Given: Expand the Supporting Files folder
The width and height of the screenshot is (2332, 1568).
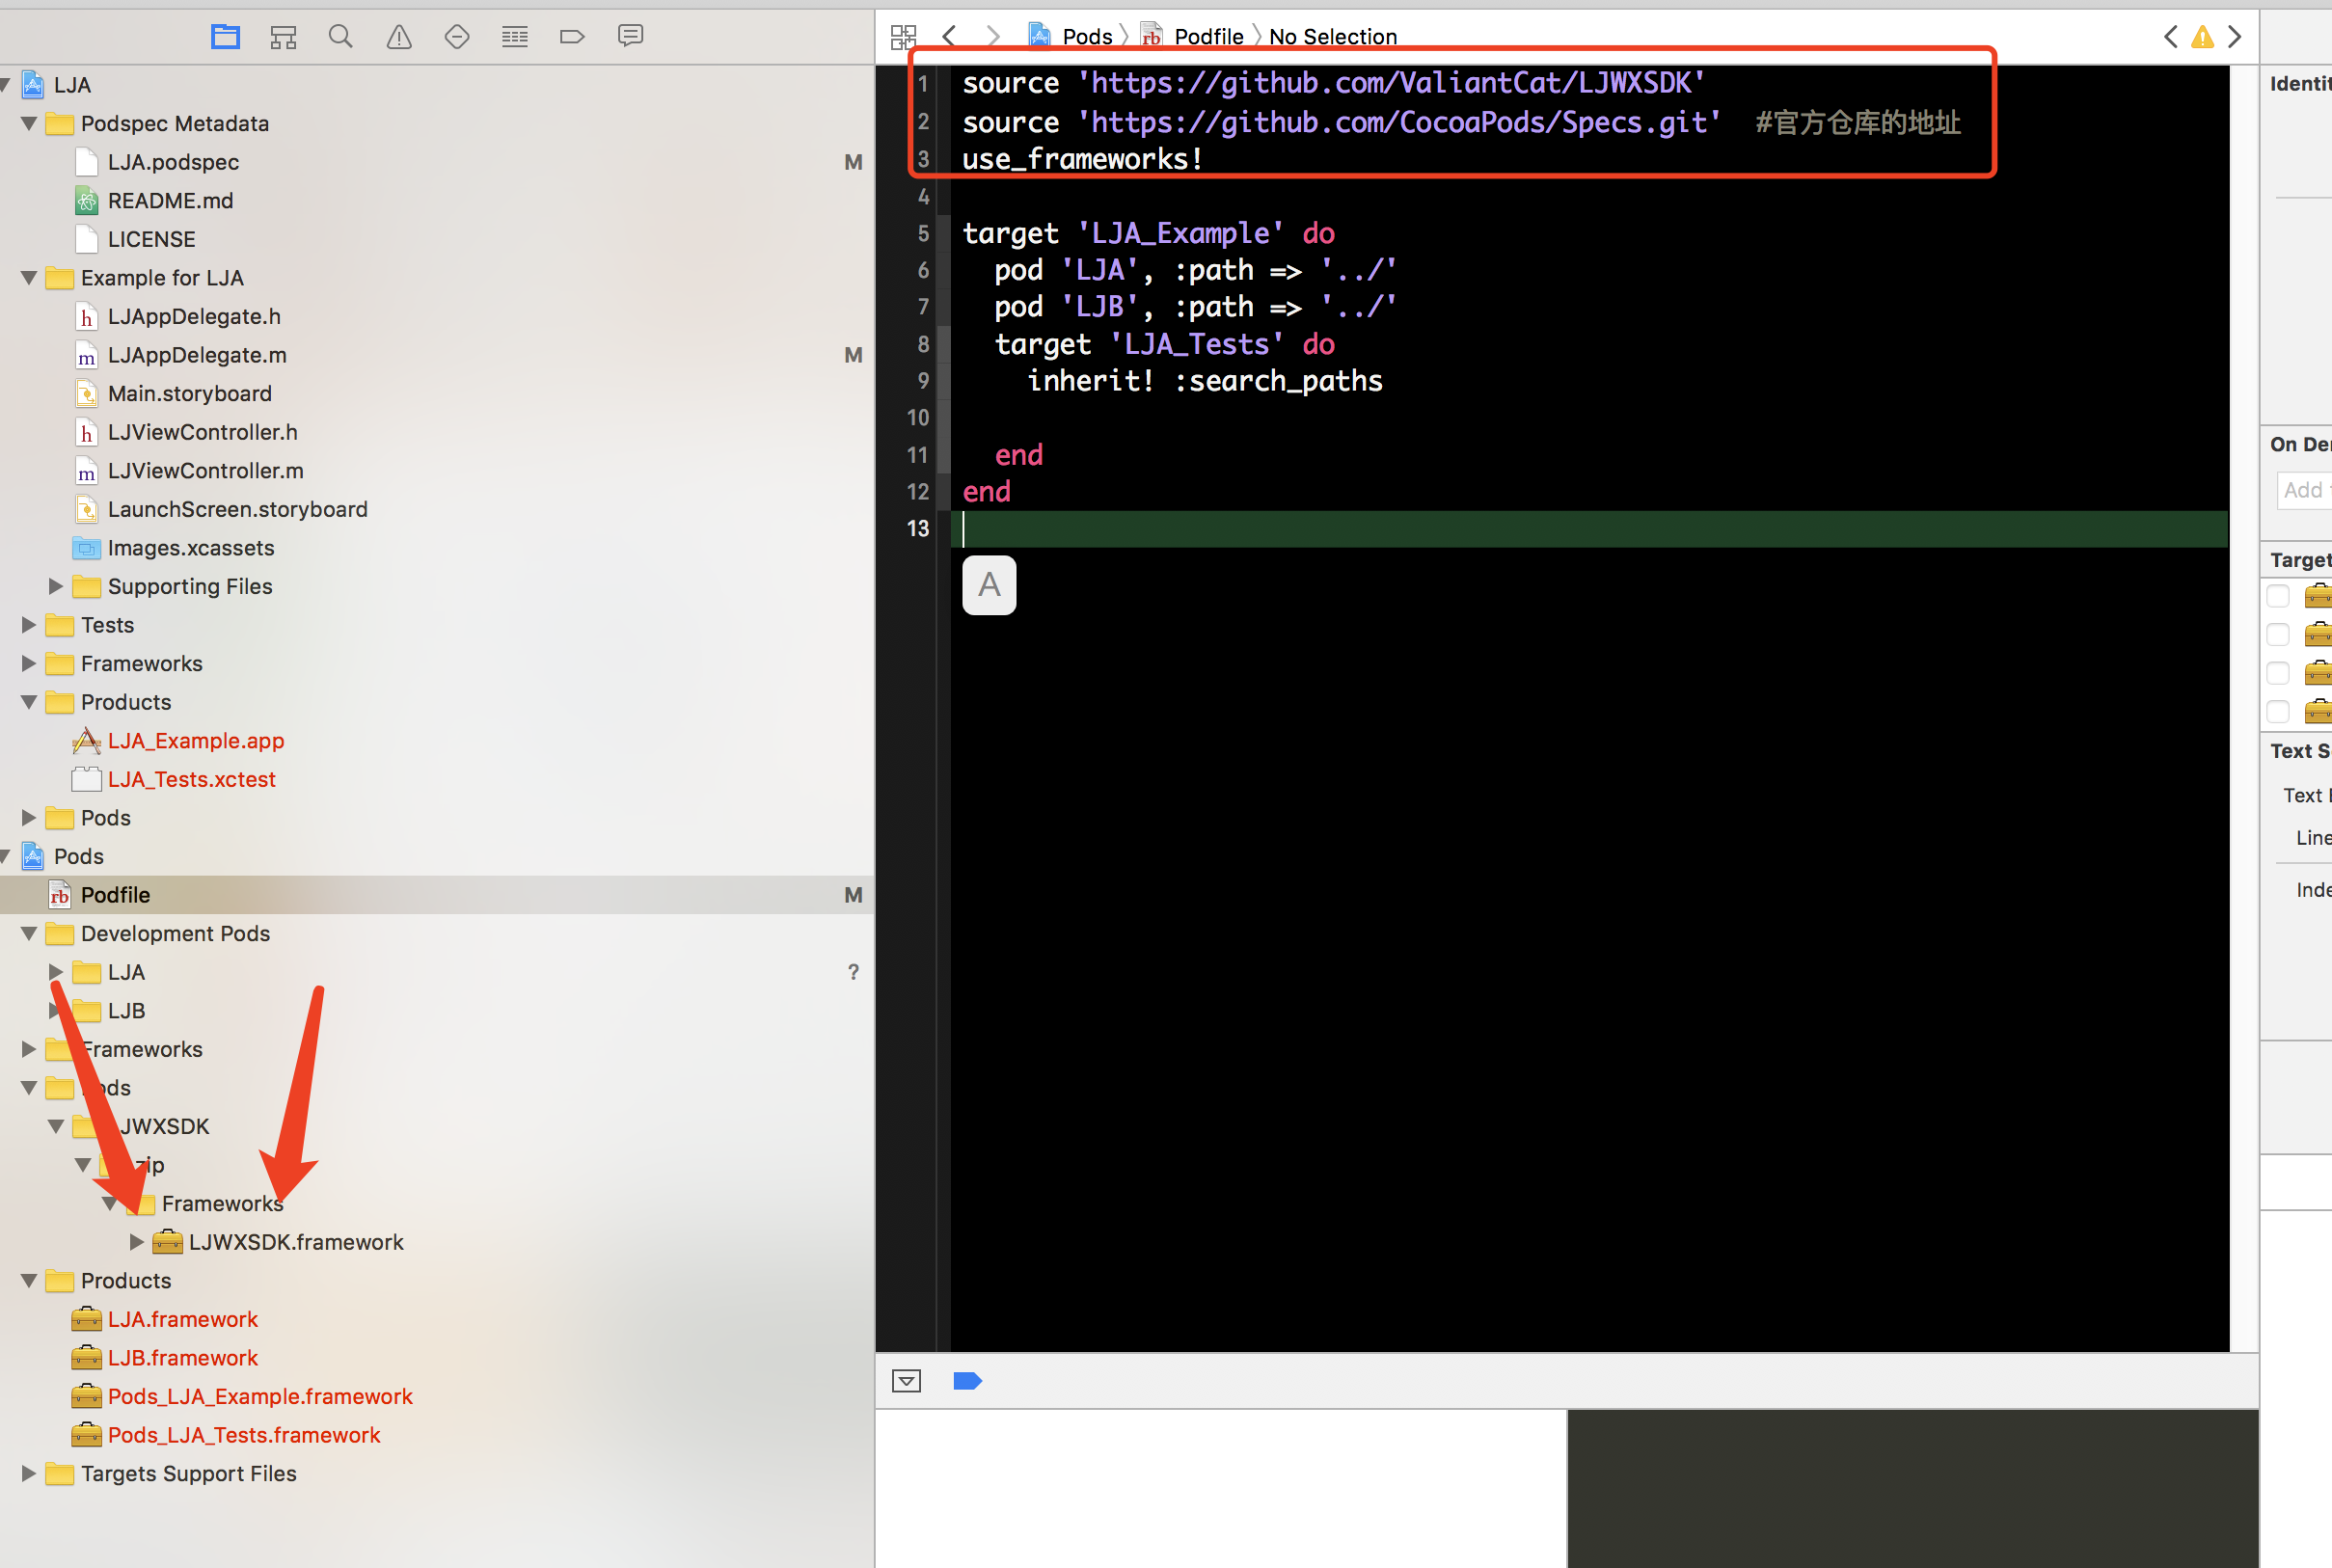Looking at the screenshot, I should (54, 586).
